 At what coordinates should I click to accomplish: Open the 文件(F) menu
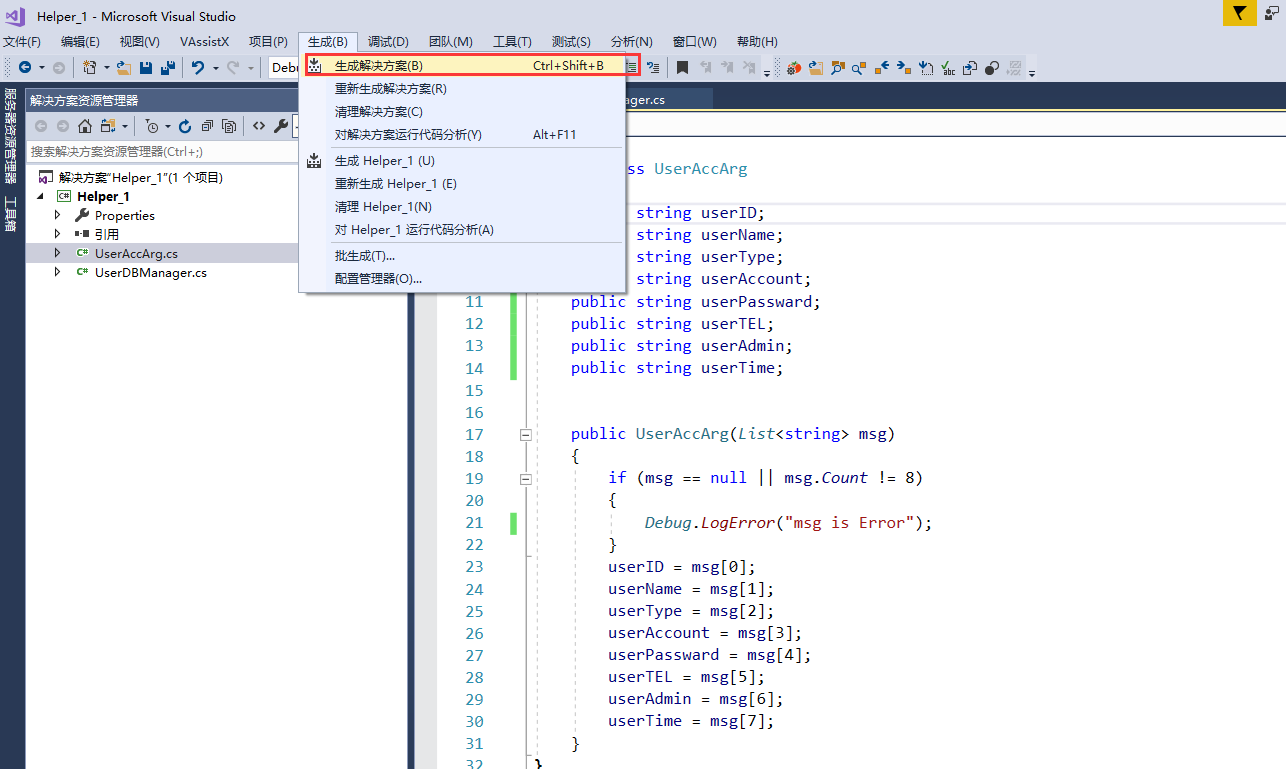point(22,41)
